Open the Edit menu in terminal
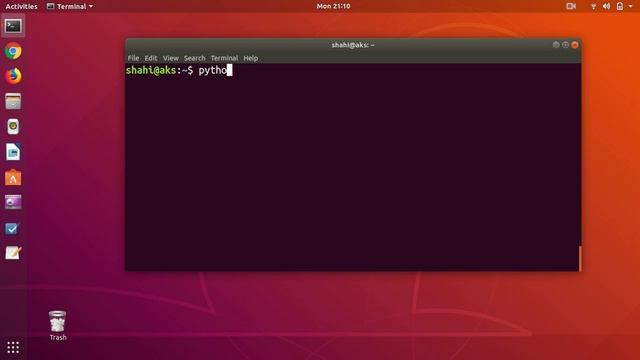This screenshot has width=640, height=360. pyautogui.click(x=151, y=58)
